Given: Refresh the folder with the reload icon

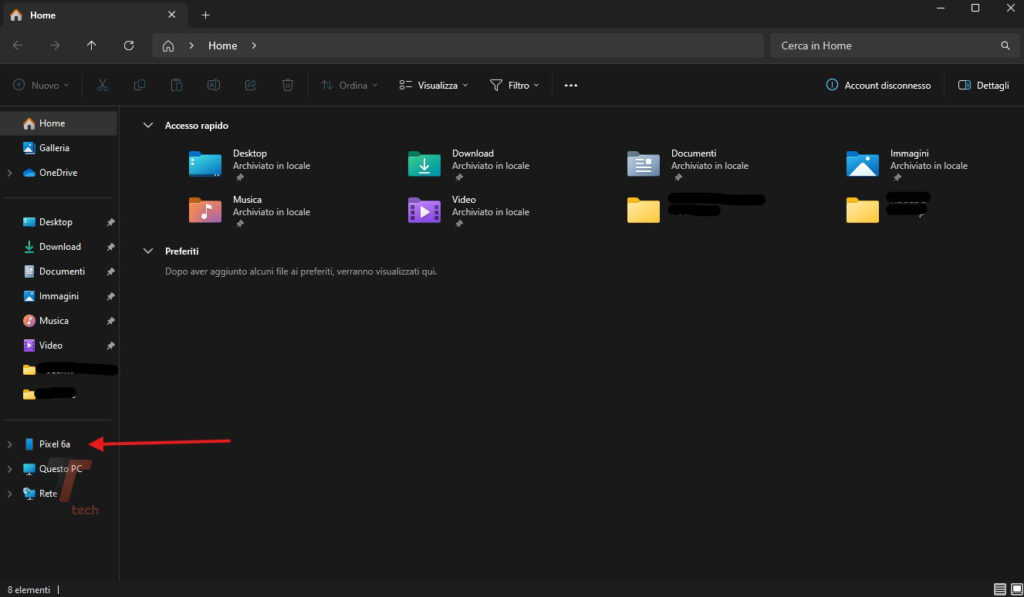Looking at the screenshot, I should [x=129, y=45].
